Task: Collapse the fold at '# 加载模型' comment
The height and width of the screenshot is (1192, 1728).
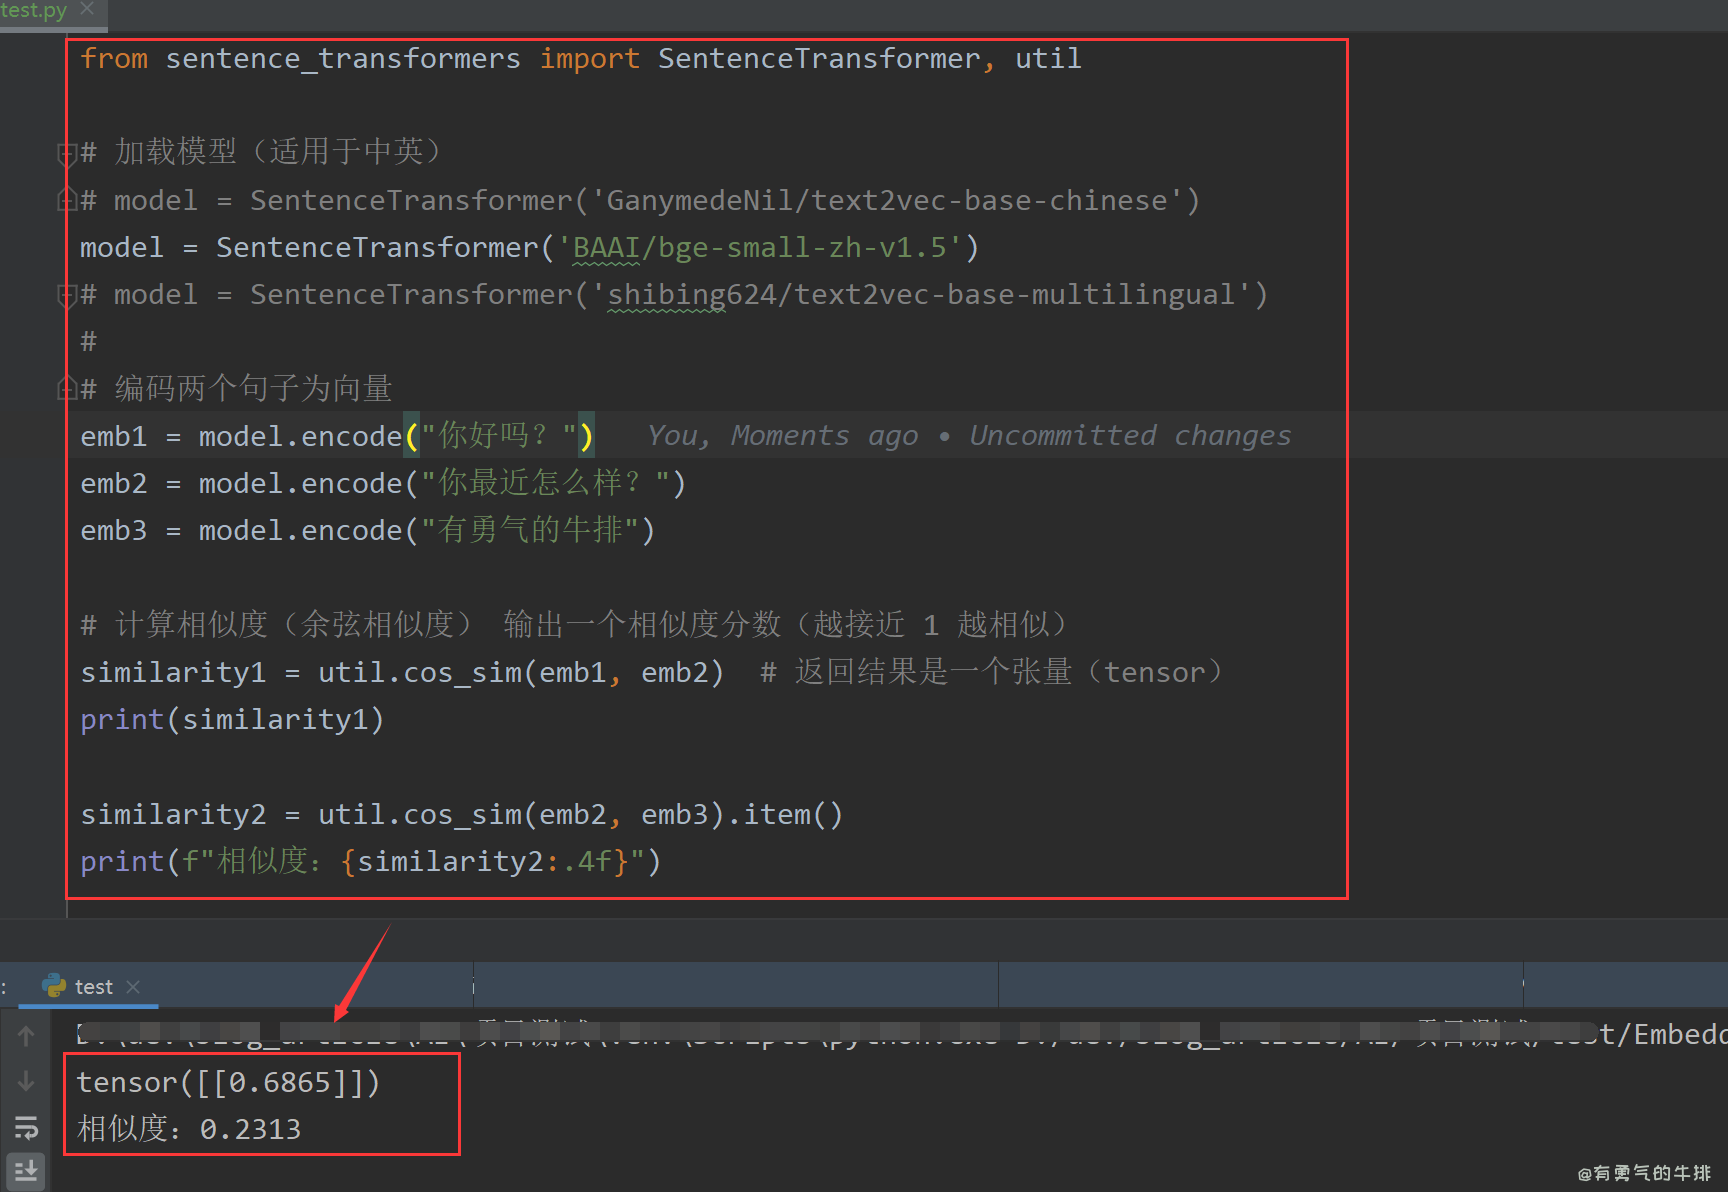Action: 67,153
